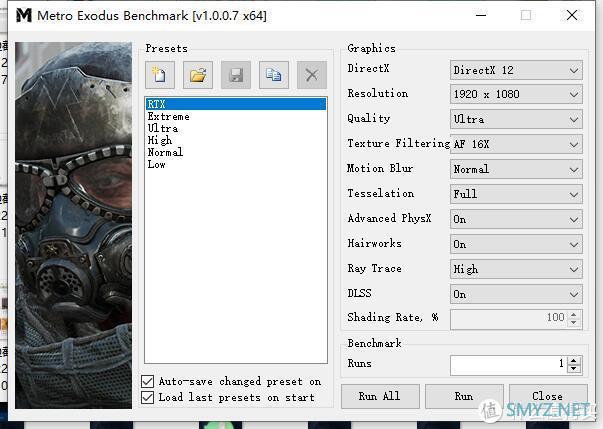The image size is (603, 429).
Task: Open the Motion Blur dropdown
Action: coord(516,170)
